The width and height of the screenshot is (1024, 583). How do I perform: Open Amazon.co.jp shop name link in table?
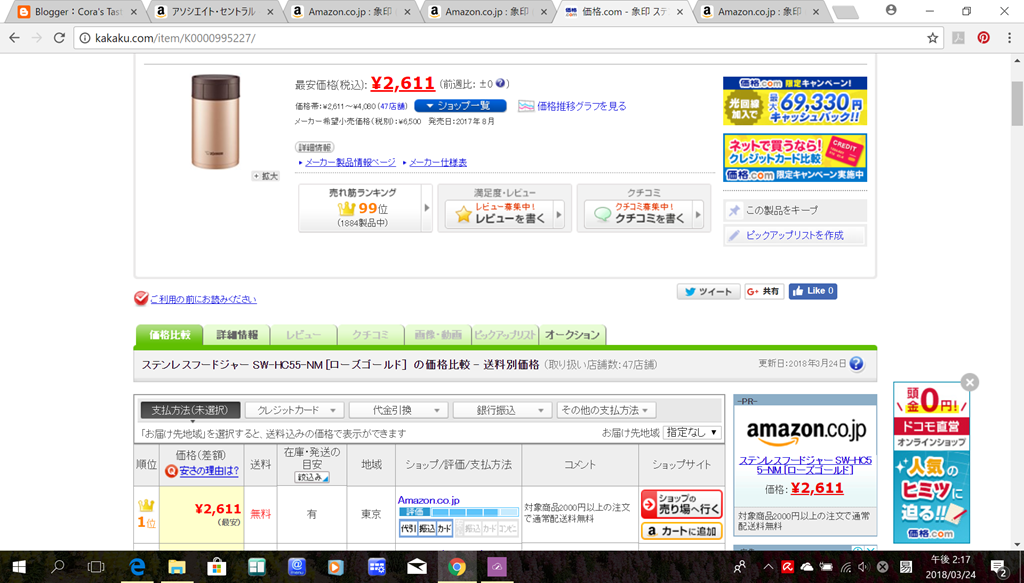(x=428, y=500)
